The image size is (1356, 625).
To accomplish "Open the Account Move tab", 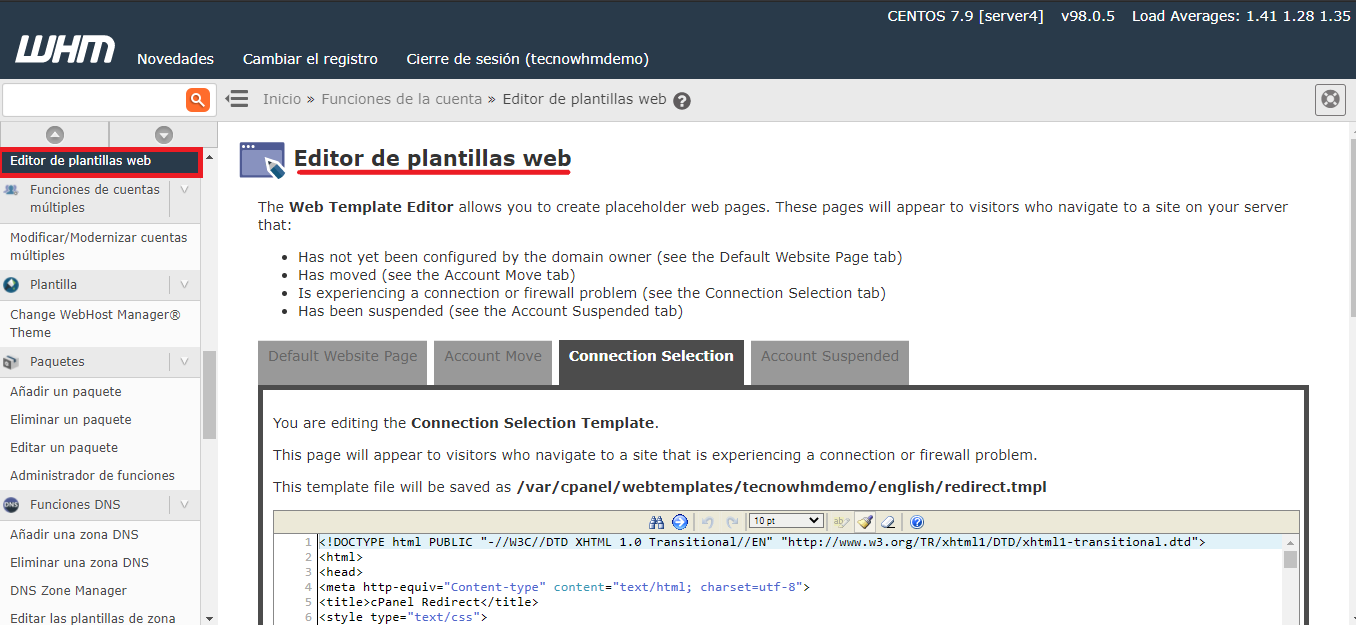I will 493,357.
